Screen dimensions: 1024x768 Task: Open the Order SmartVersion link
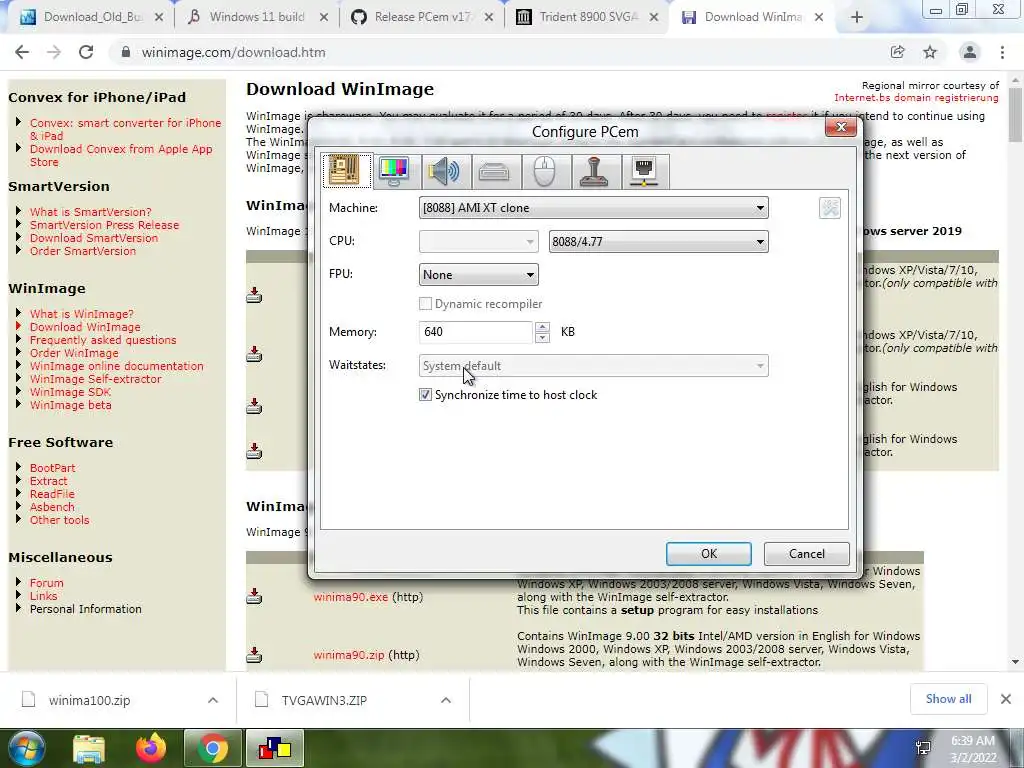click(x=83, y=251)
